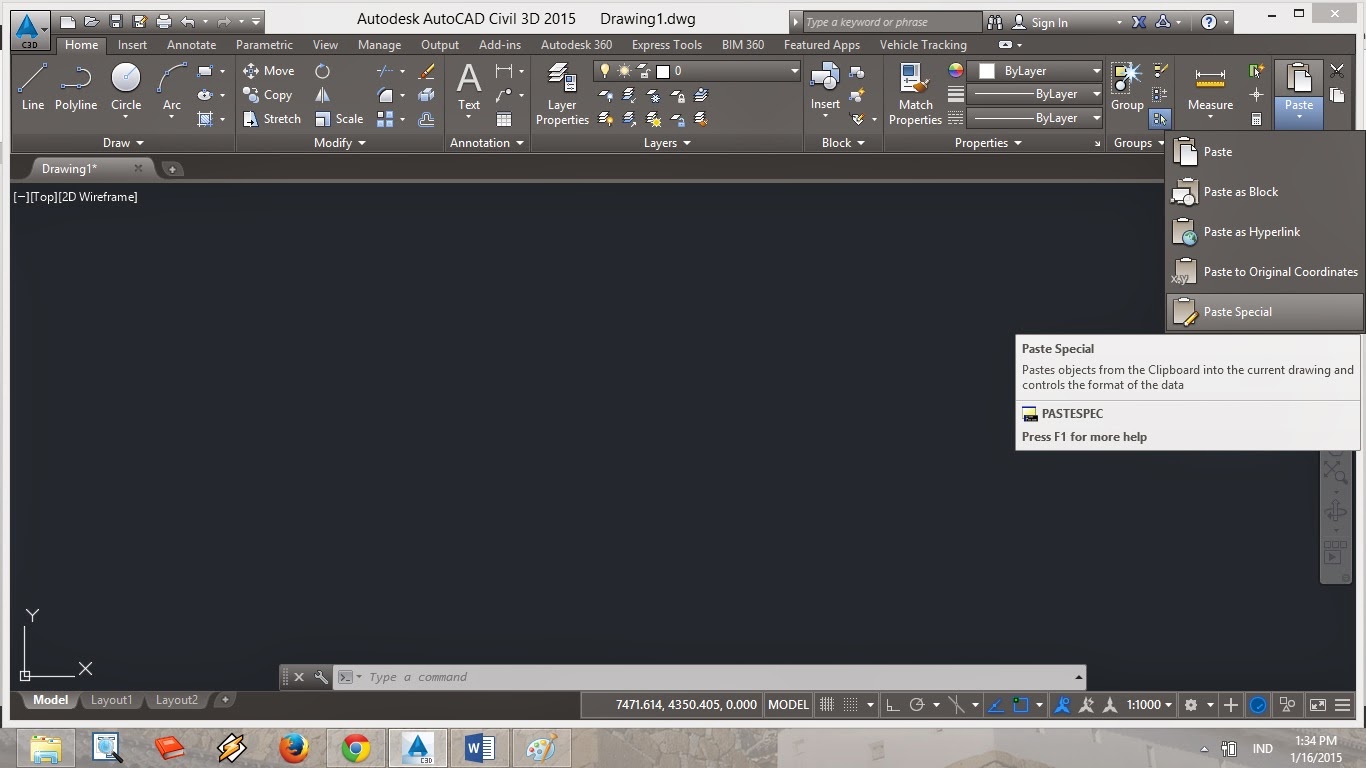Toggle drawing grid display in status bar
The height and width of the screenshot is (768, 1366).
click(827, 705)
